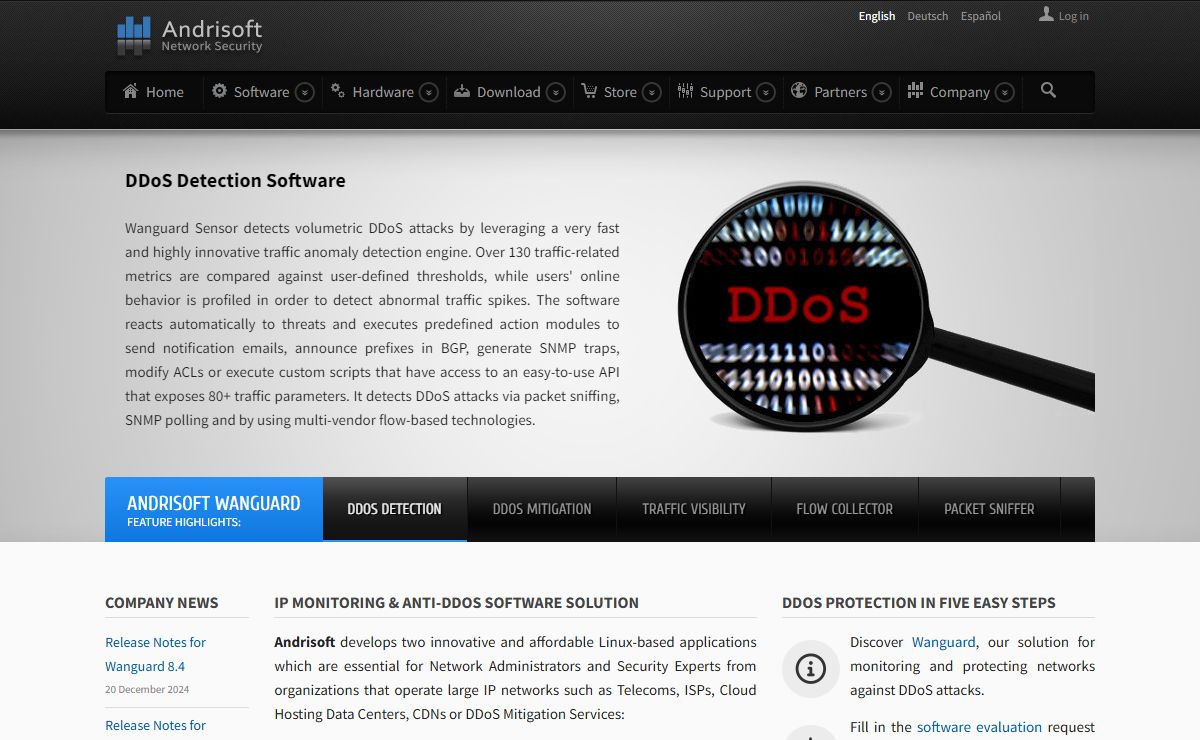The height and width of the screenshot is (740, 1200).
Task: Click the Partners globe icon
Action: 799,90
